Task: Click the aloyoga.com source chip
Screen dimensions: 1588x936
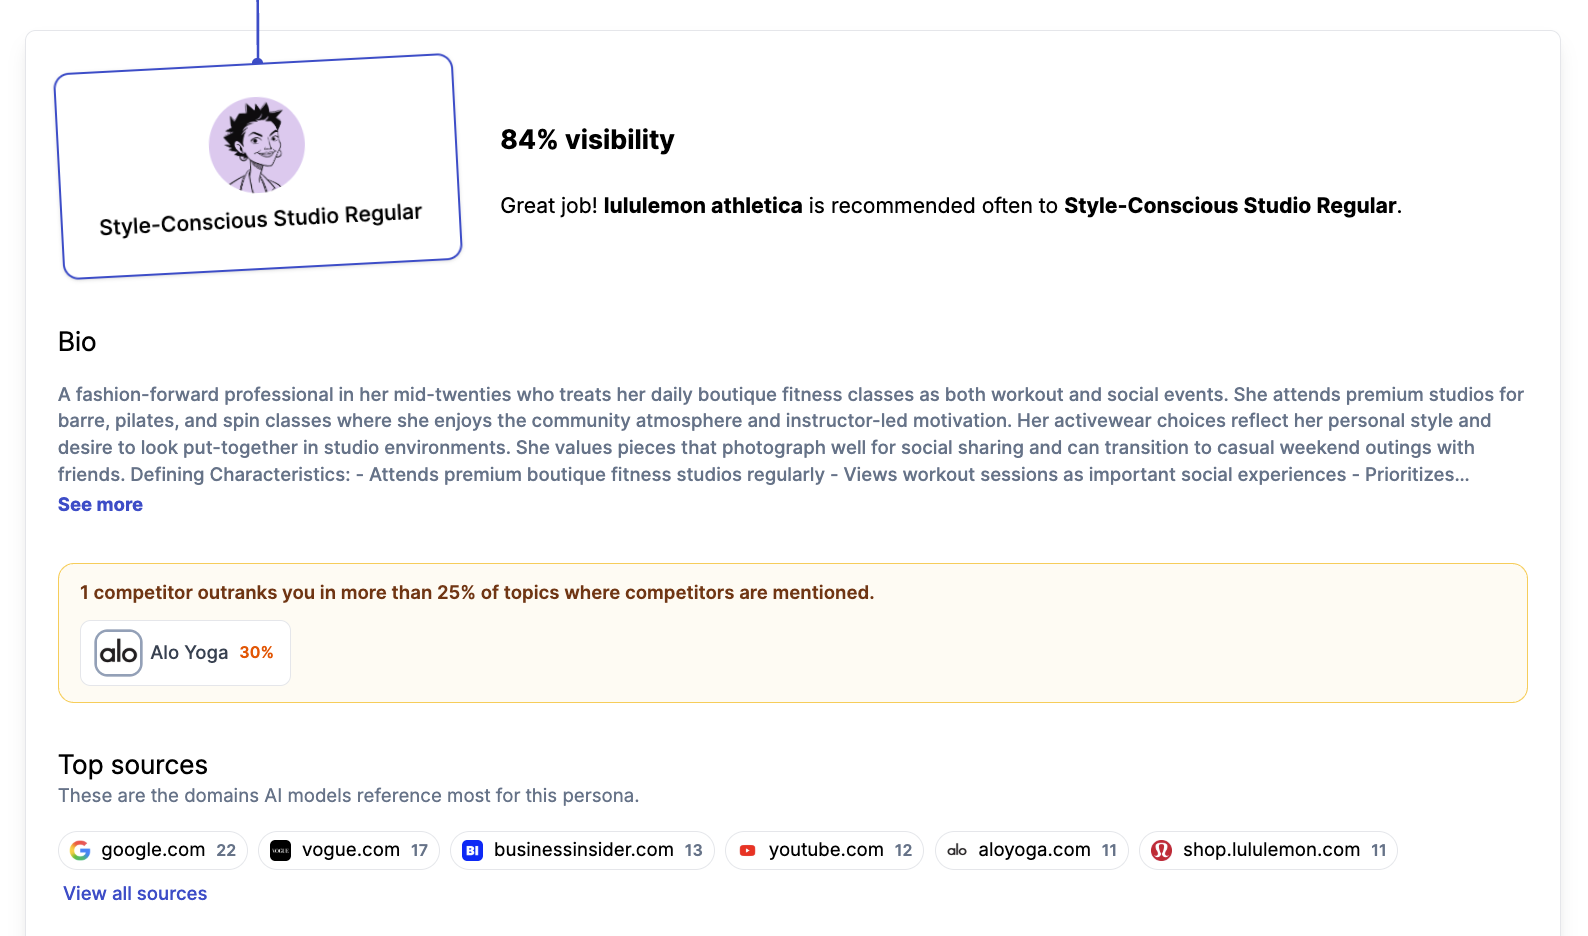Action: 1032,851
